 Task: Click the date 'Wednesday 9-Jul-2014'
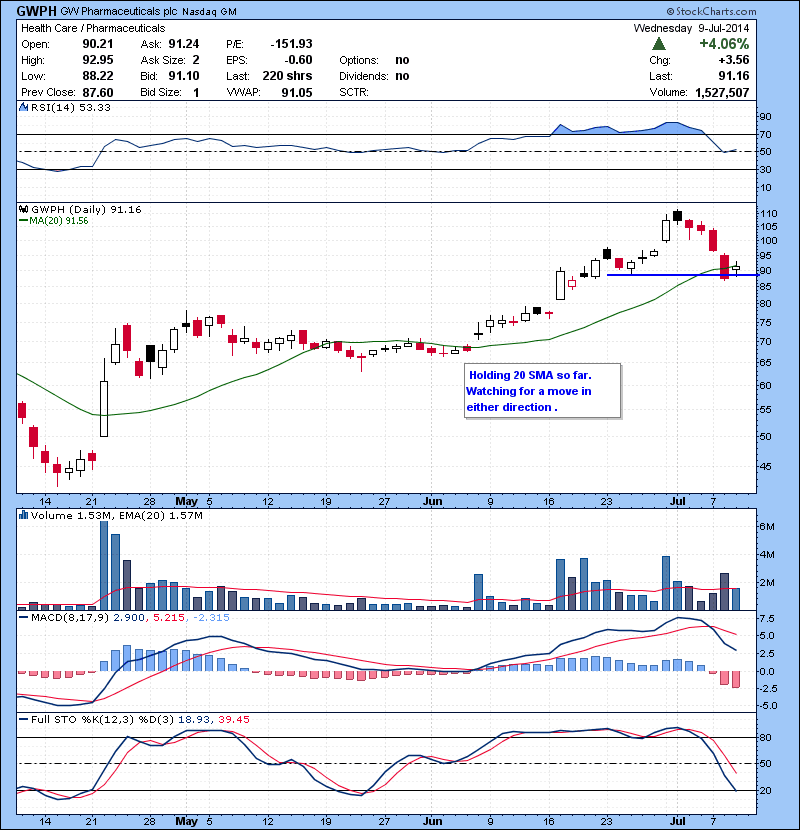[691, 28]
